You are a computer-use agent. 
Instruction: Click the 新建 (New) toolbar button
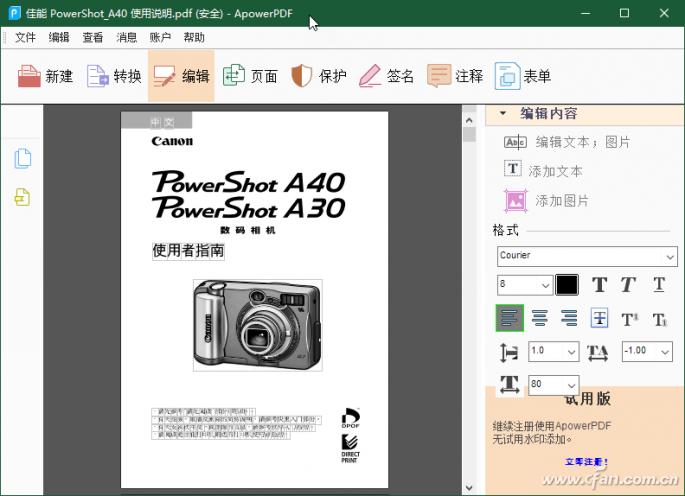46,76
